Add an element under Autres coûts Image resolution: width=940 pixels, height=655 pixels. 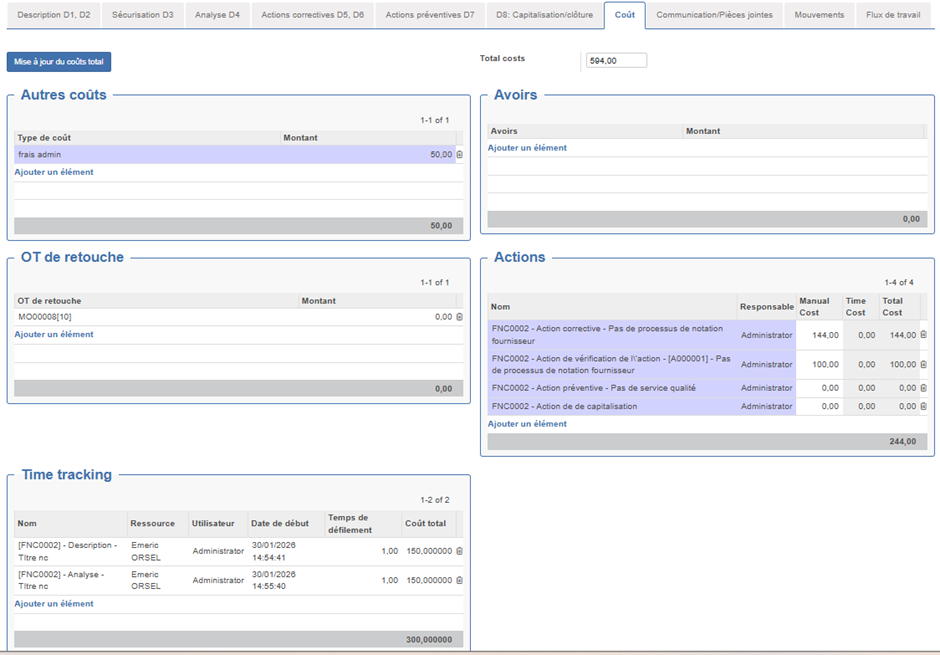(54, 172)
